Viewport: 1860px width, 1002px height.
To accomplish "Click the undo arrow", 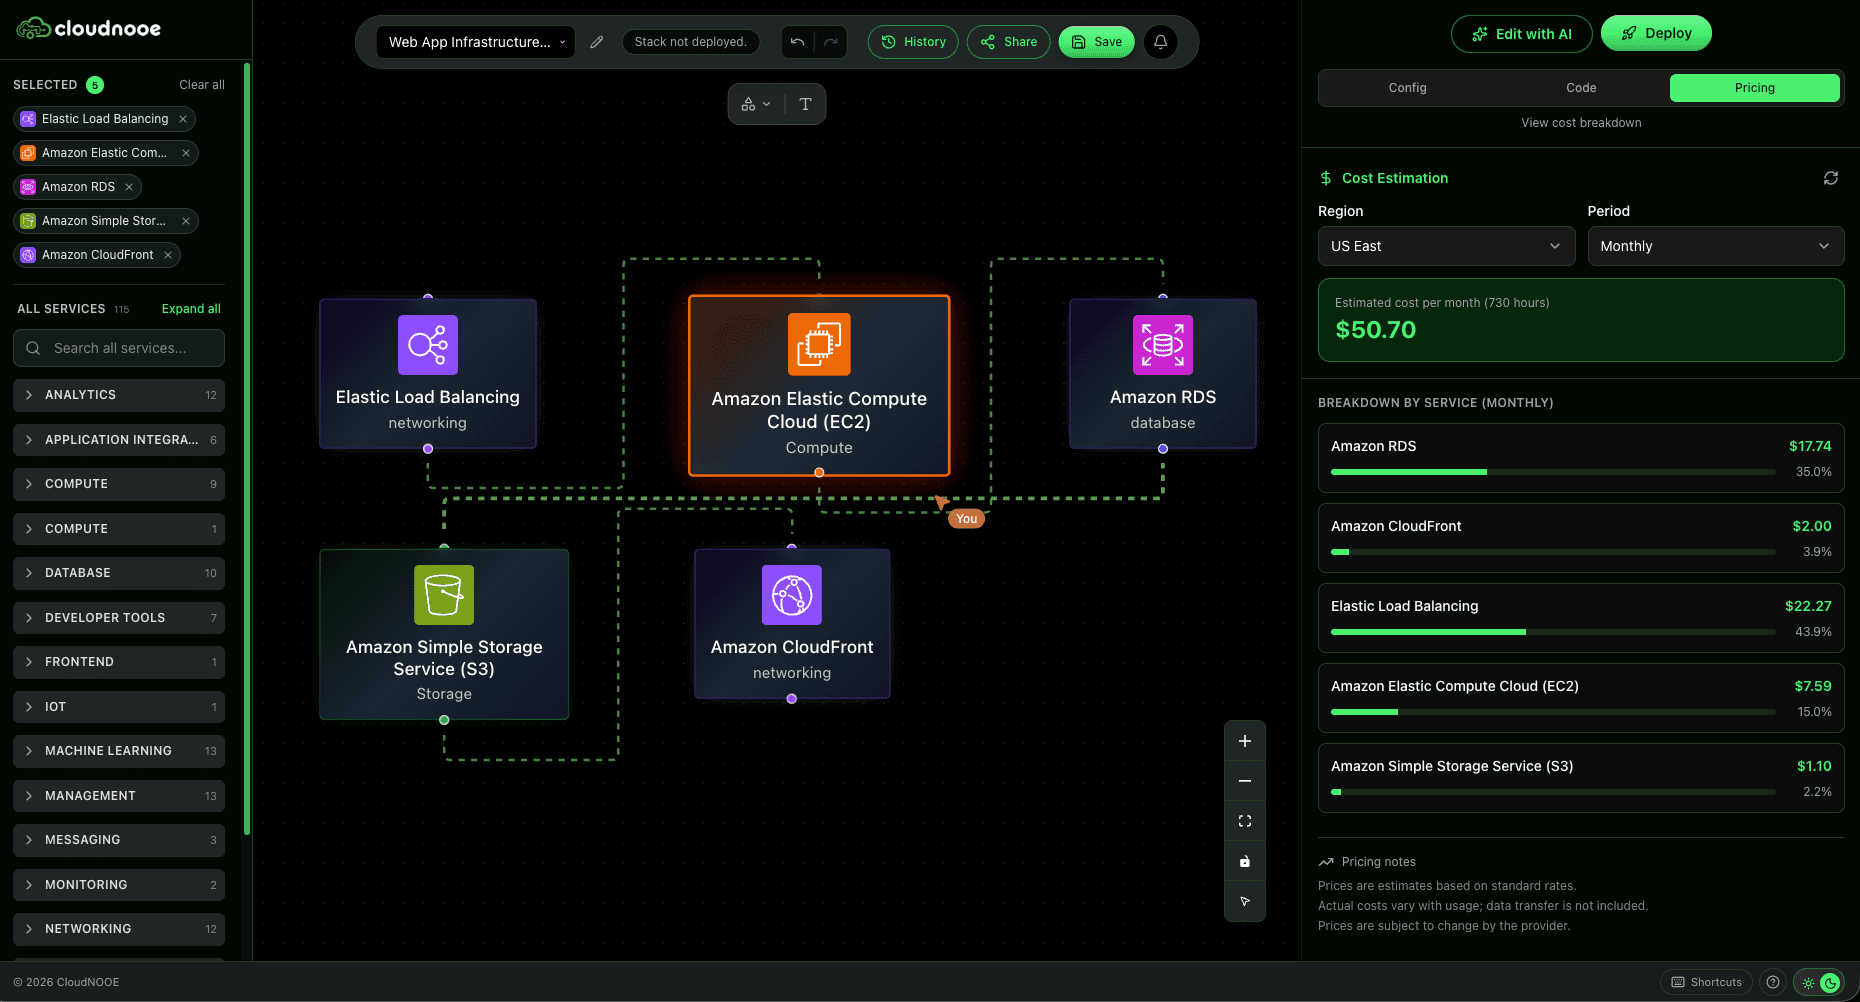I will [797, 42].
